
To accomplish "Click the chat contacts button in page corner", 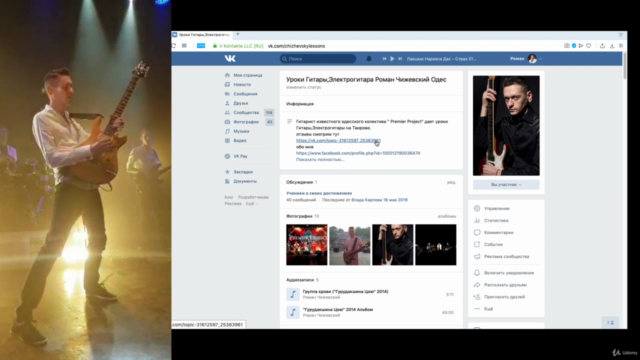I will pos(610,322).
